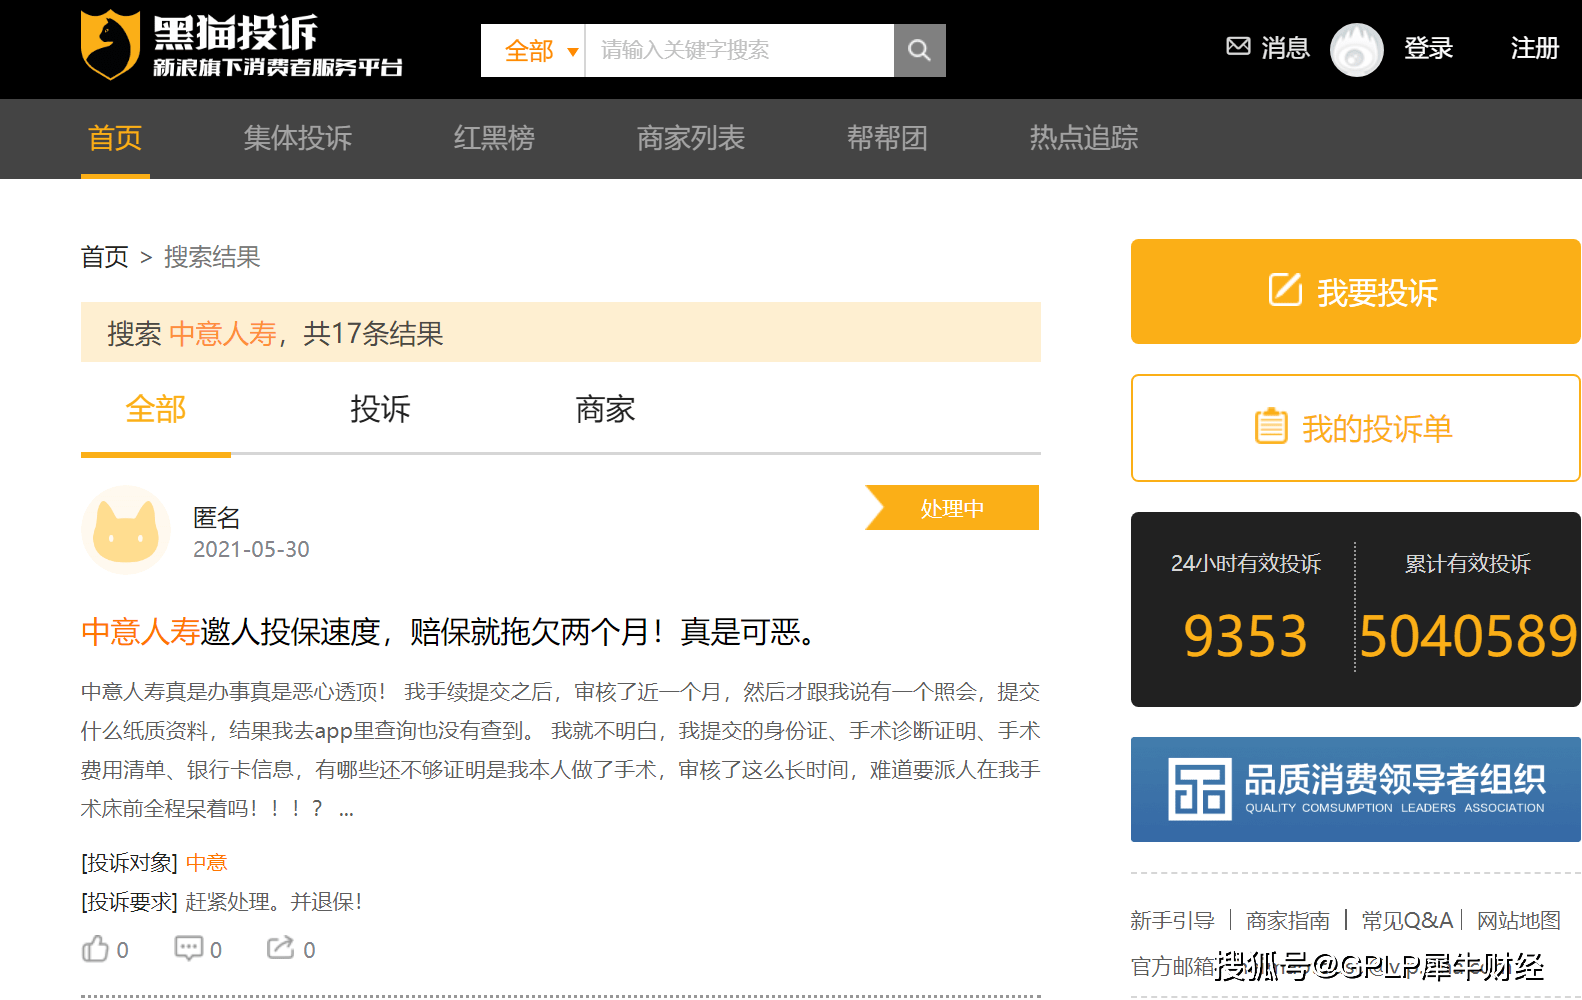Open complaint title 中意人寿邀人投保速度
The image size is (1582, 1000).
pos(451,632)
